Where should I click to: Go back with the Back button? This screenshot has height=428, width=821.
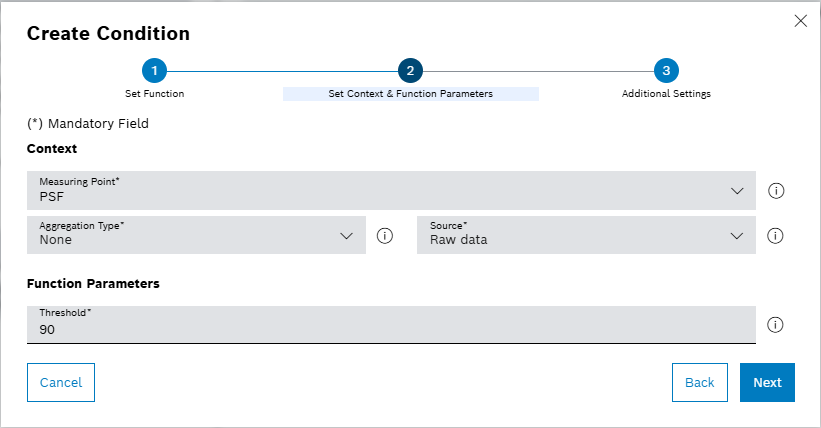[699, 382]
